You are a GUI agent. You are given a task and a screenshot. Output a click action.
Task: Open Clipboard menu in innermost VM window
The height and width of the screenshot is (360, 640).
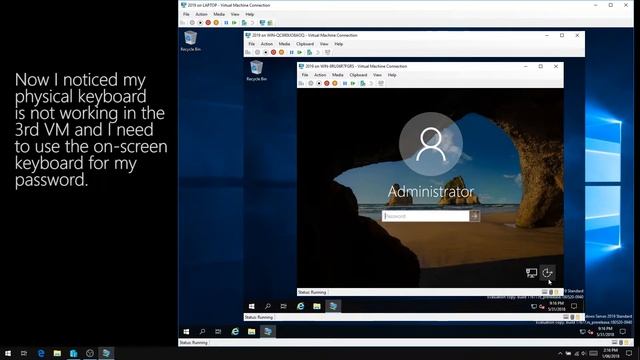(x=358, y=75)
